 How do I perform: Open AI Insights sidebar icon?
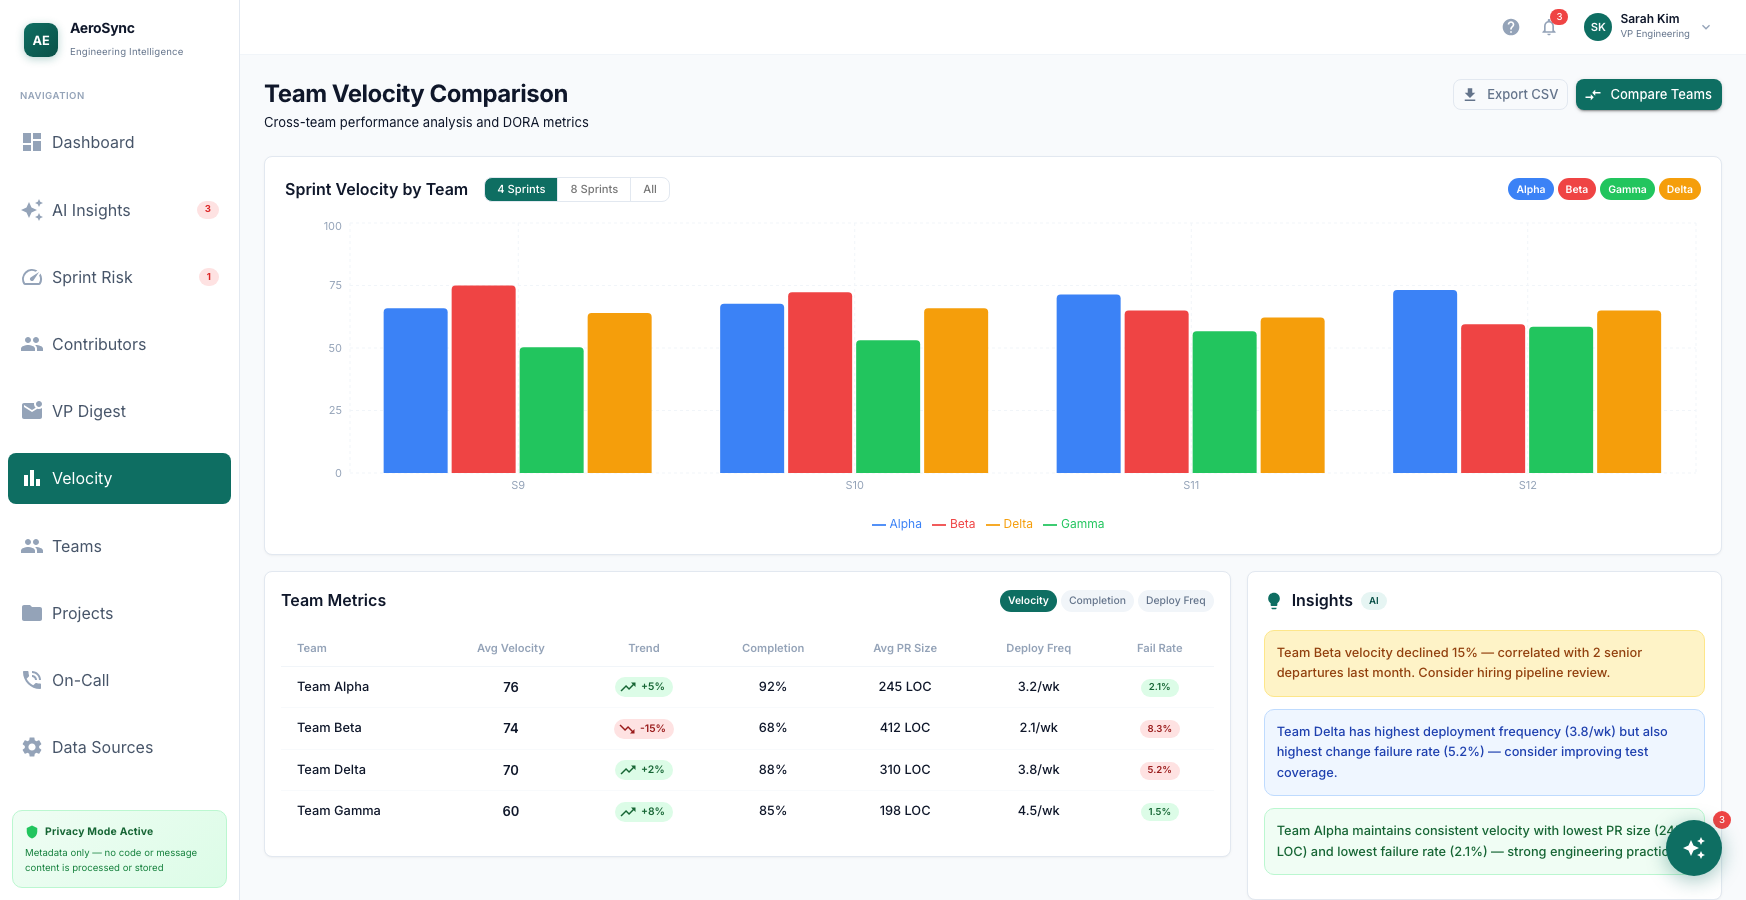(x=32, y=210)
